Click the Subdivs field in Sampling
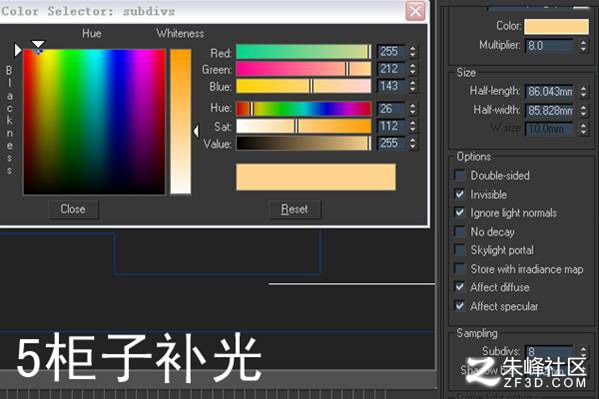Image resolution: width=599 pixels, height=399 pixels. 549,352
